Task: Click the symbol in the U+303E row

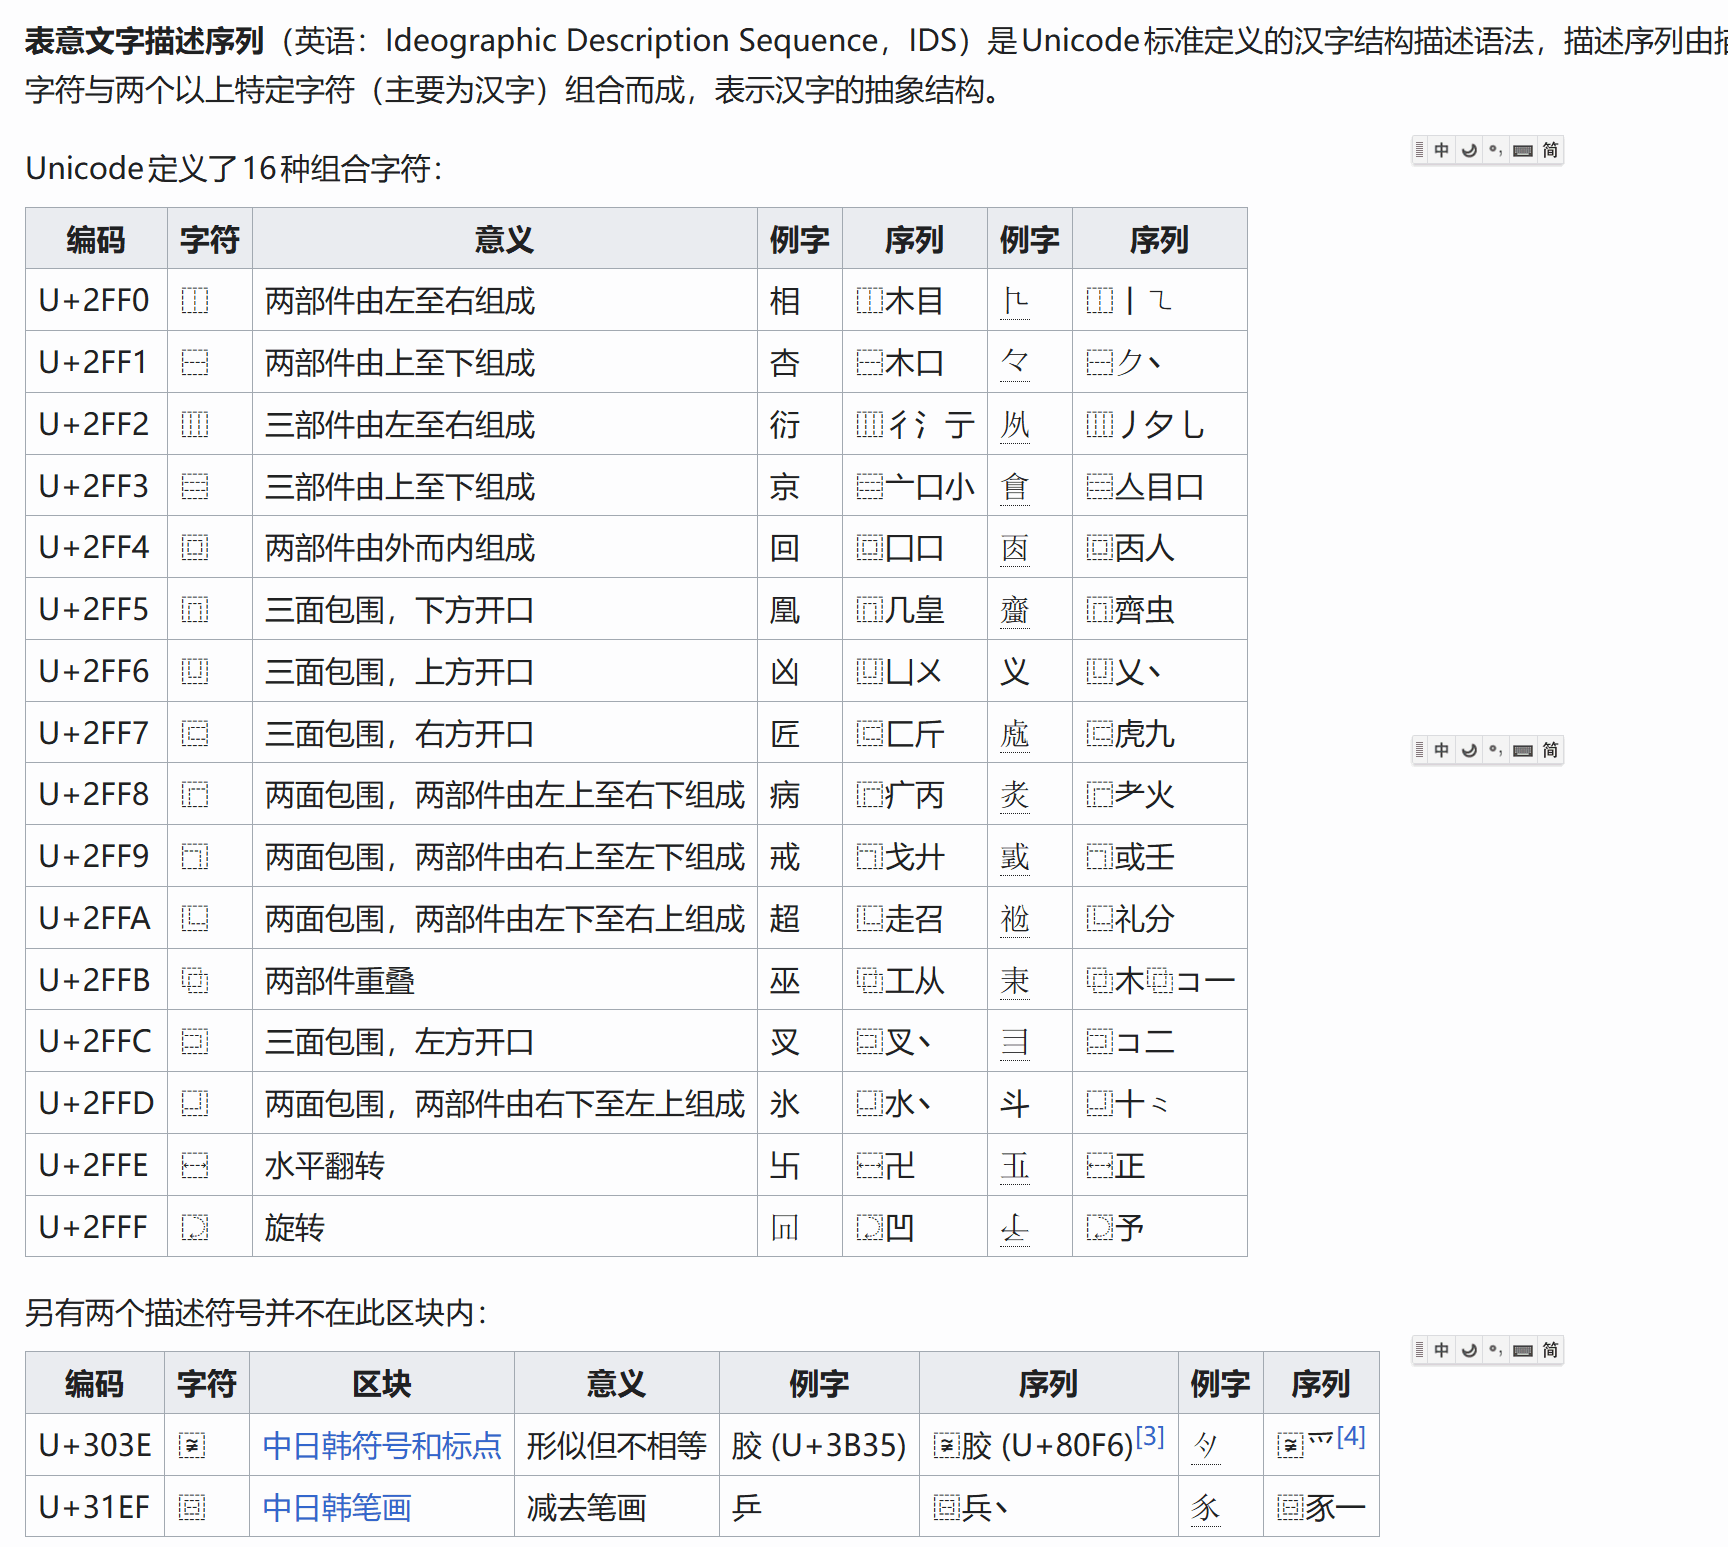Action: (x=192, y=1445)
